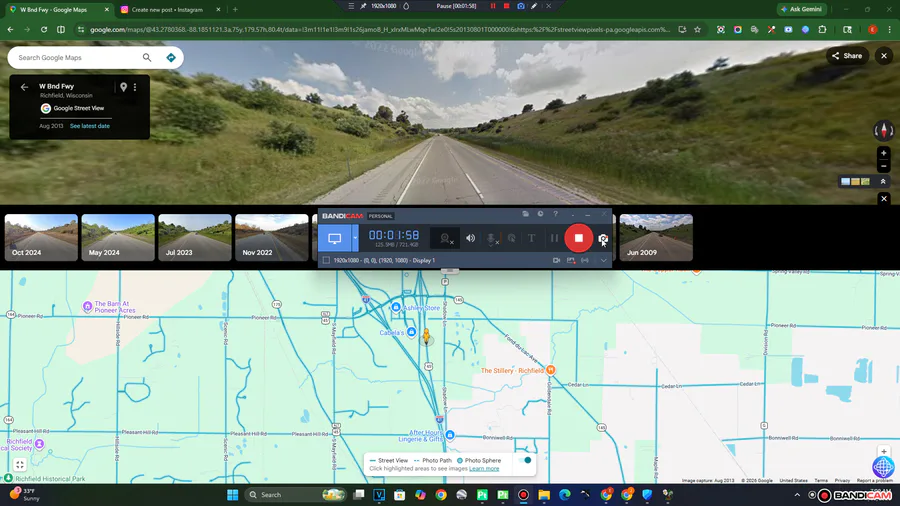Toggle the Bandicam speaker sound icon
The height and width of the screenshot is (506, 900).
click(x=470, y=238)
